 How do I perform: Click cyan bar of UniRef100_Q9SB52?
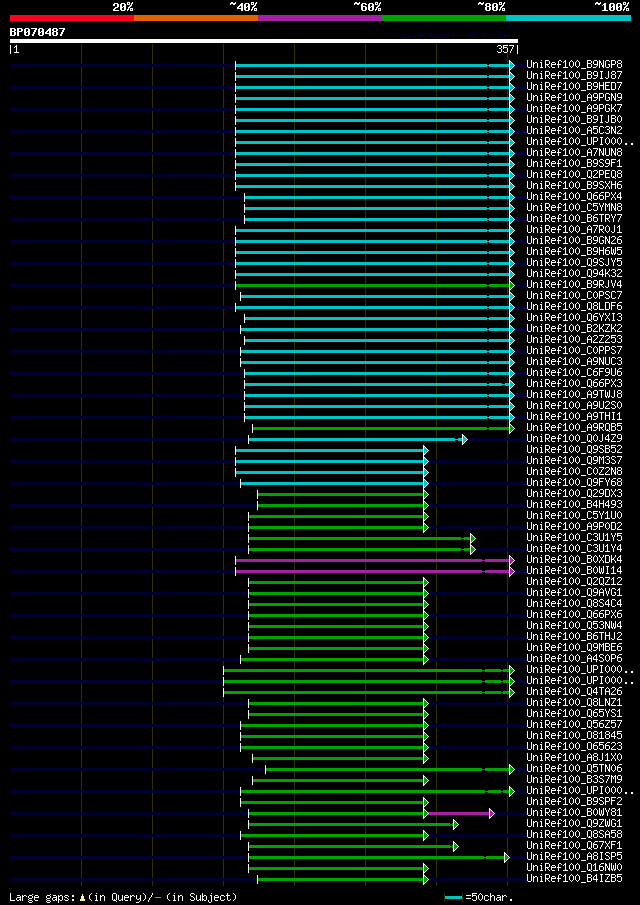[330, 450]
